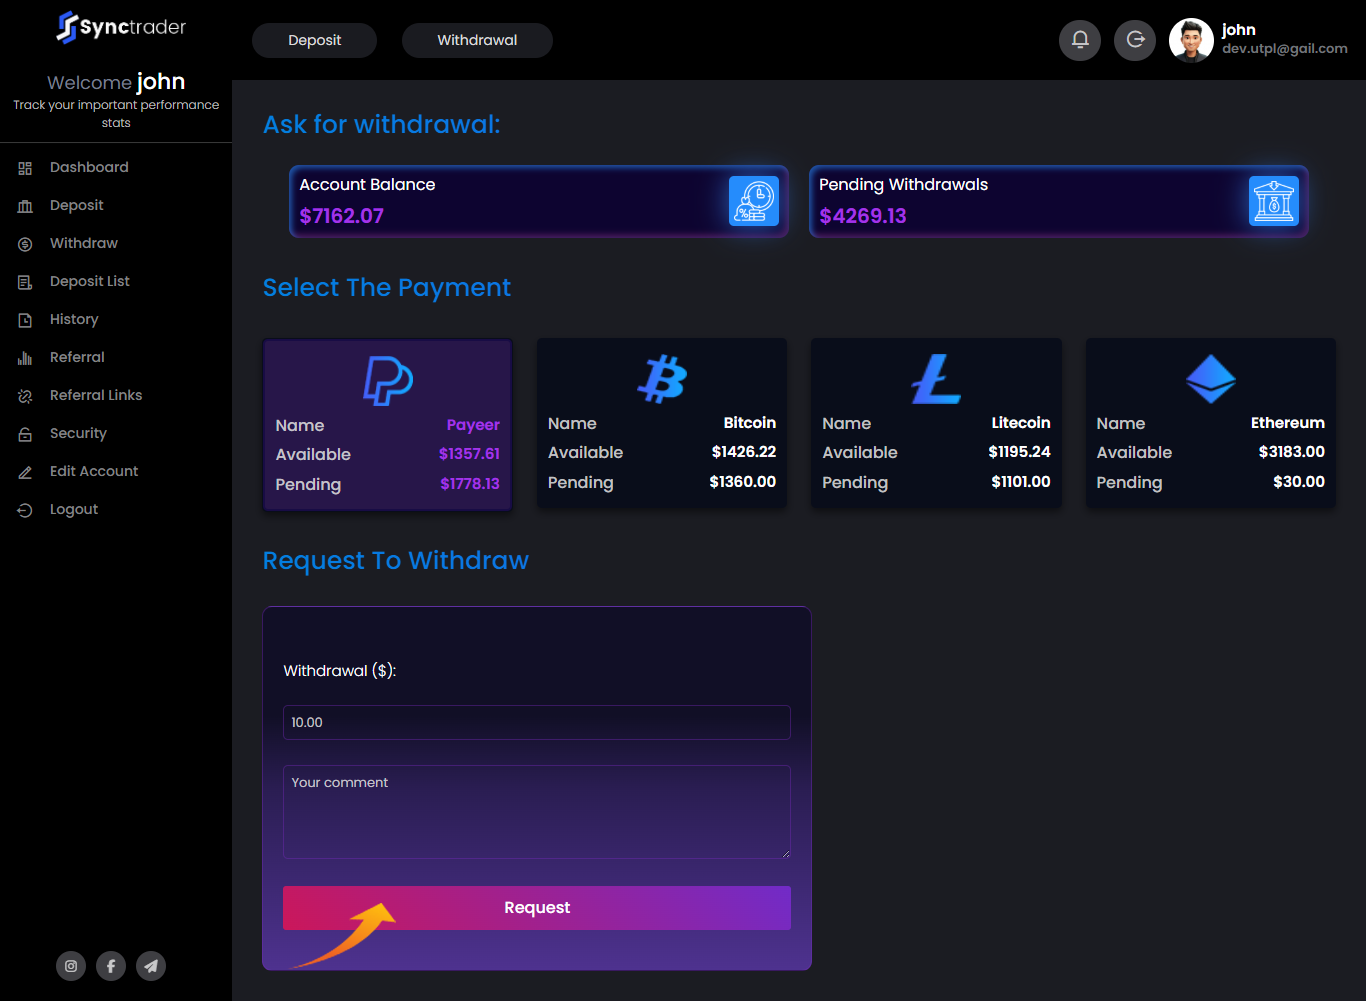Open the Instagram icon in sidebar footer

click(71, 966)
